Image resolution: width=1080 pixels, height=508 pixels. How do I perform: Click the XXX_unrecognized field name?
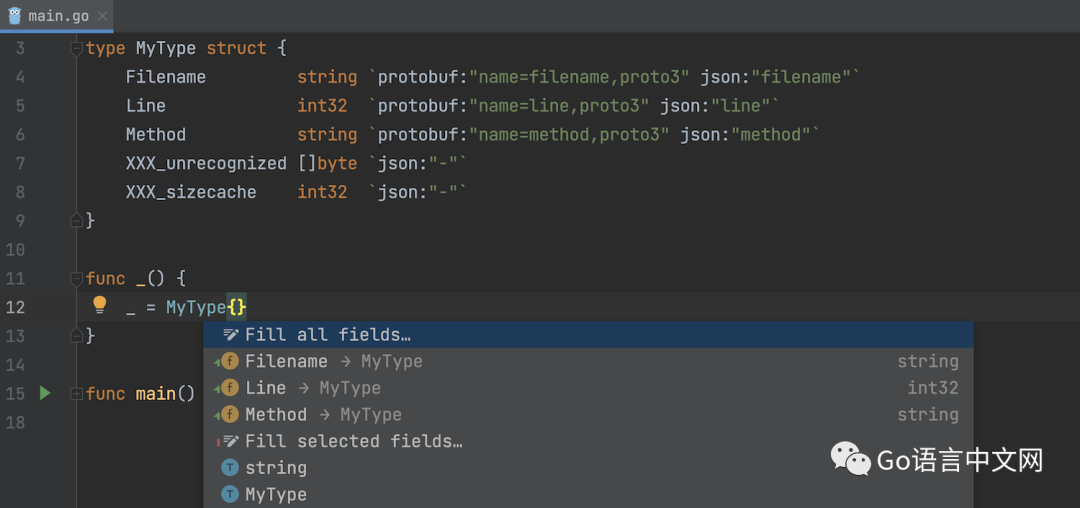206,163
